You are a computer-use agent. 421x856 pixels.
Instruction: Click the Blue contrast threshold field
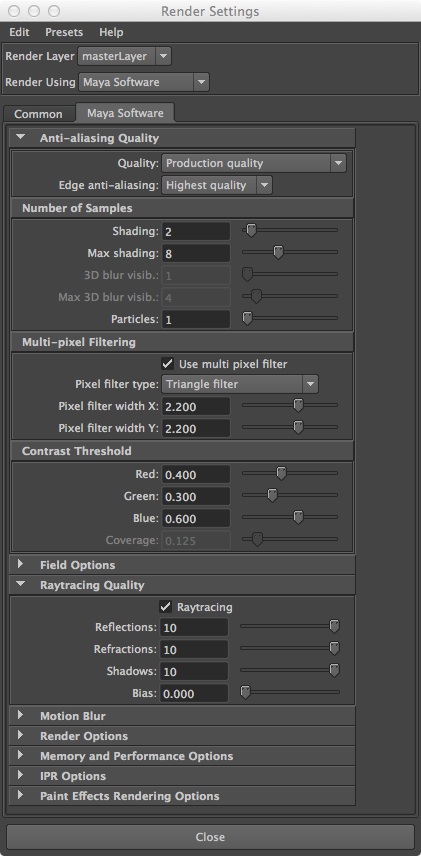coord(196,519)
